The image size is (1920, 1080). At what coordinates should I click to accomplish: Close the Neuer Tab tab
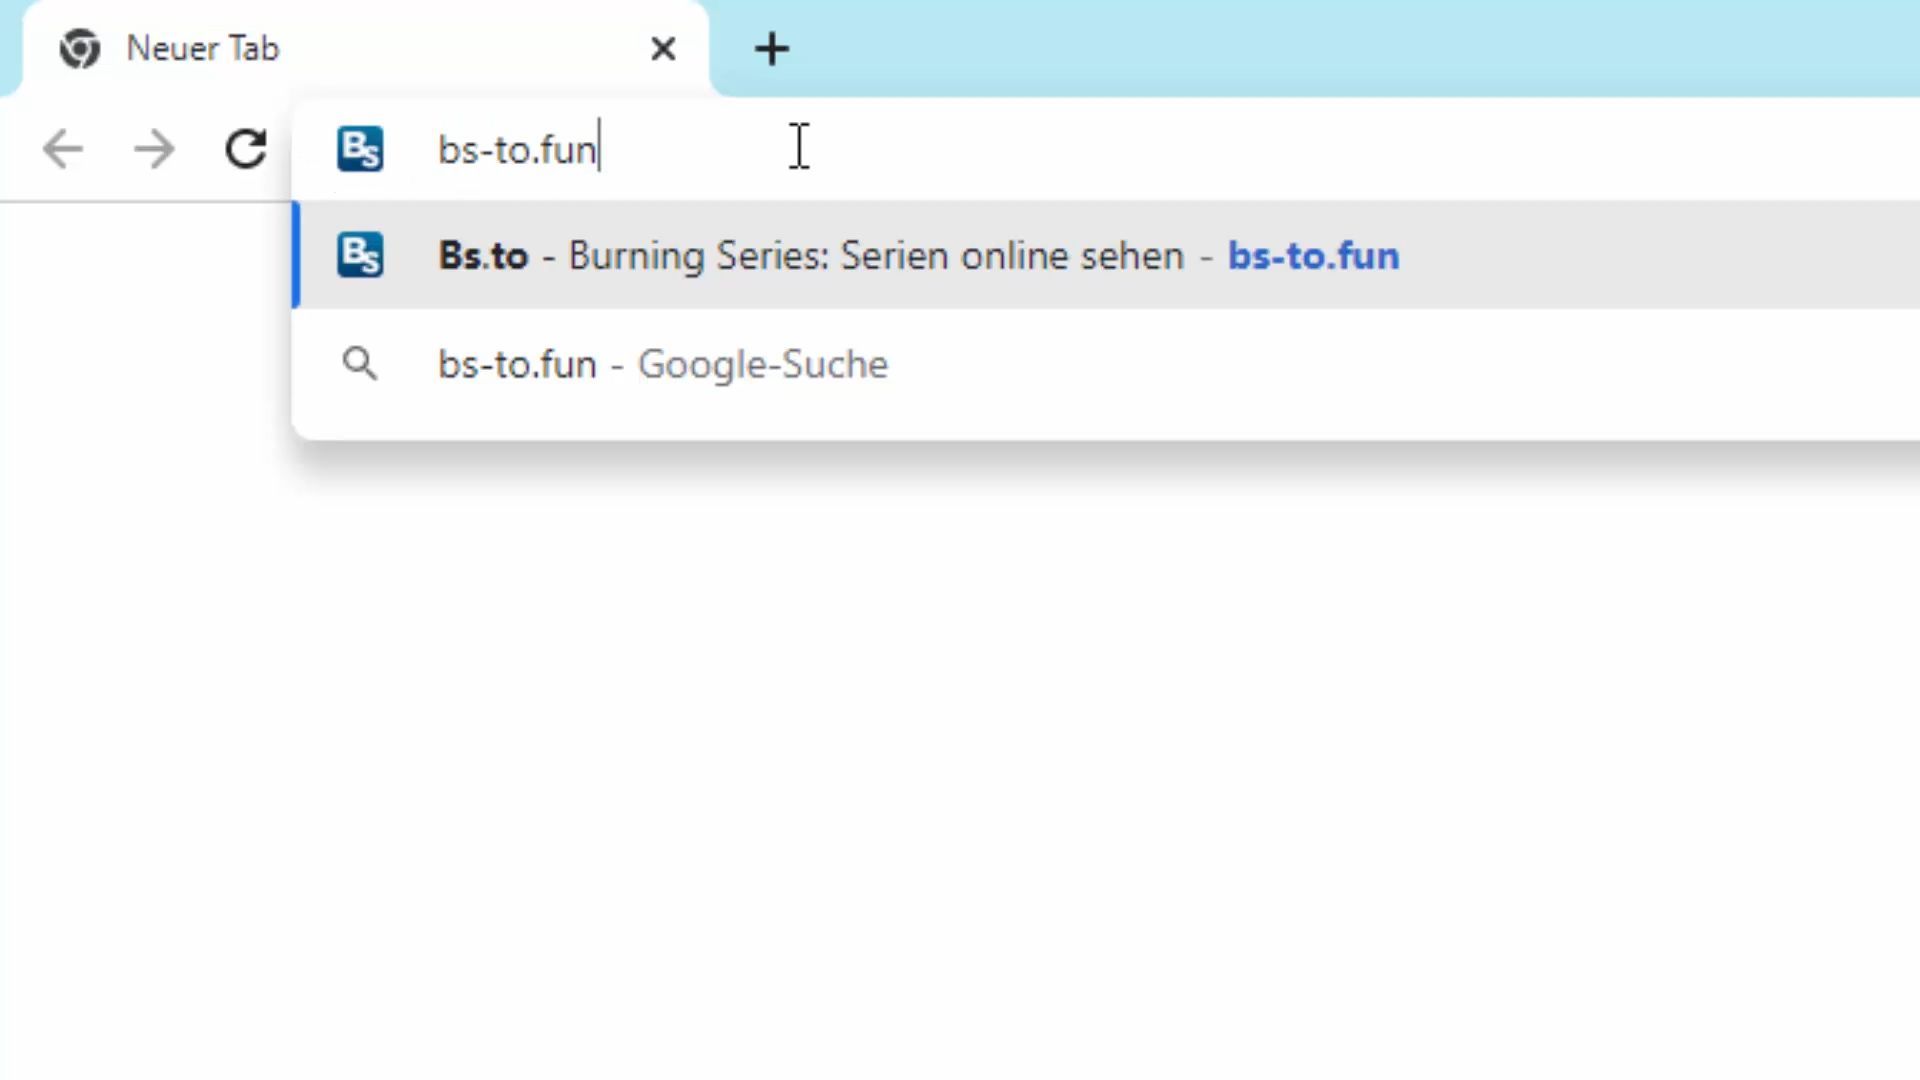pyautogui.click(x=663, y=48)
